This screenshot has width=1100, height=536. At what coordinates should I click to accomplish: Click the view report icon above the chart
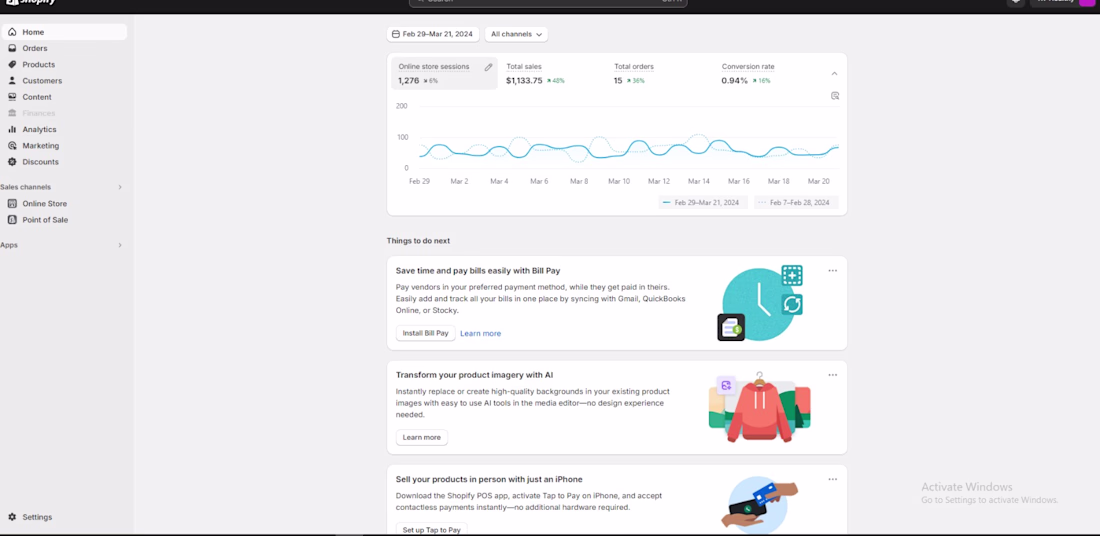[x=835, y=96]
